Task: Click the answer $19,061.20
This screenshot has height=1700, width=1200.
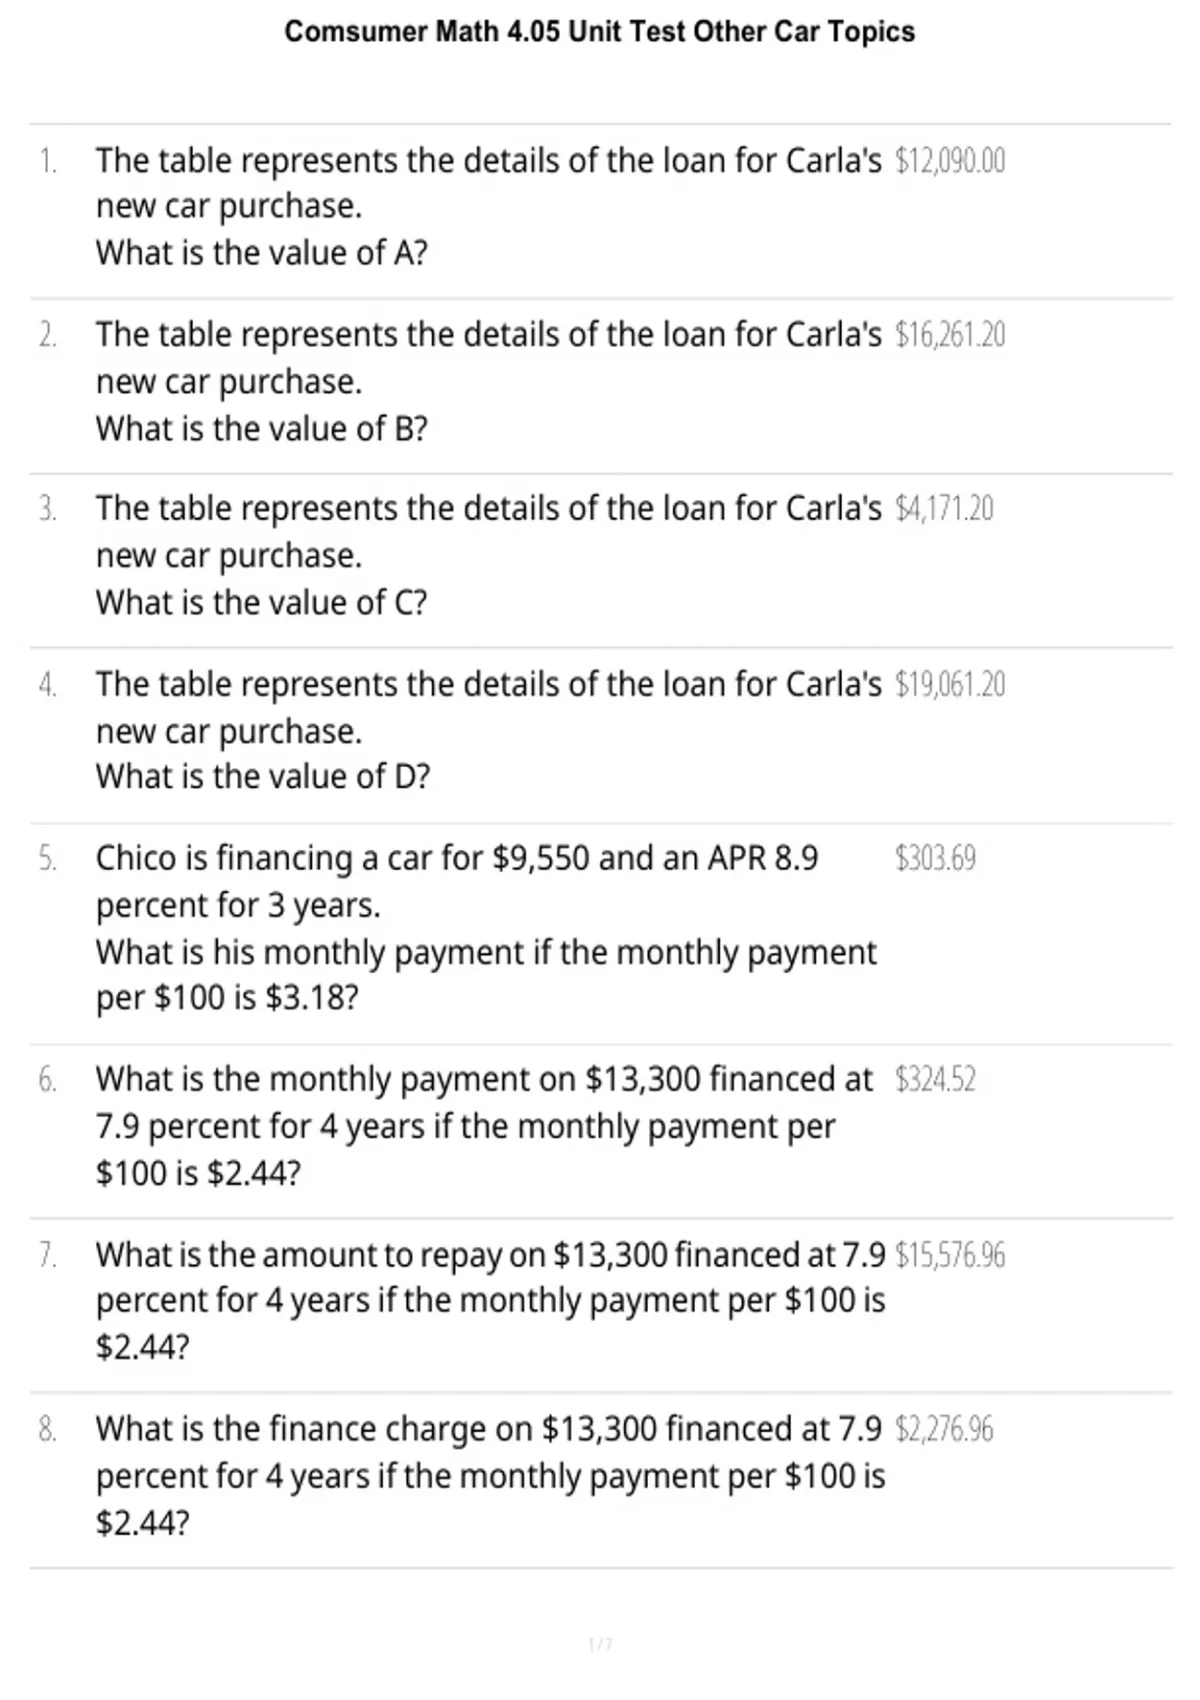Action: (x=950, y=685)
